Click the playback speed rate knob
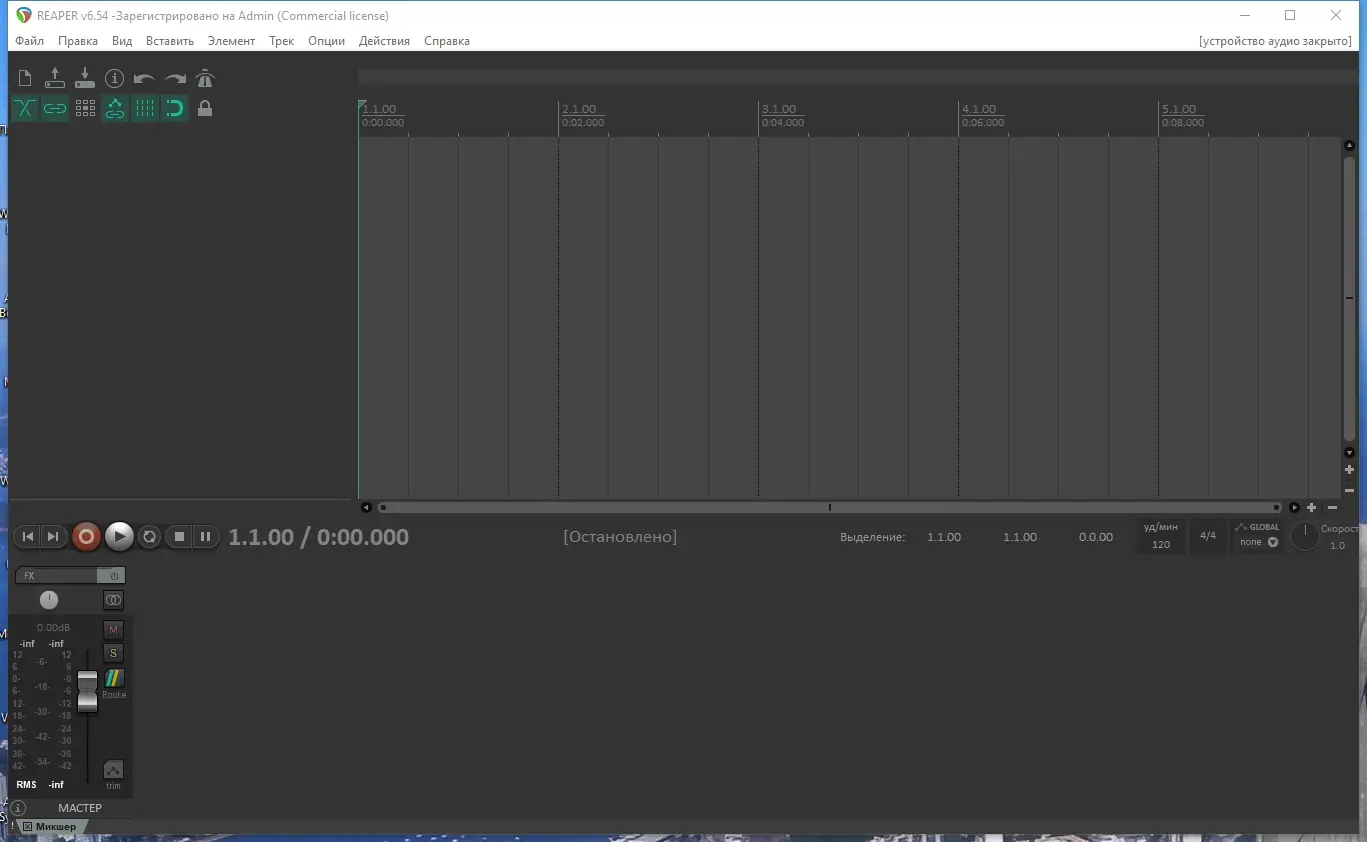 (1304, 536)
